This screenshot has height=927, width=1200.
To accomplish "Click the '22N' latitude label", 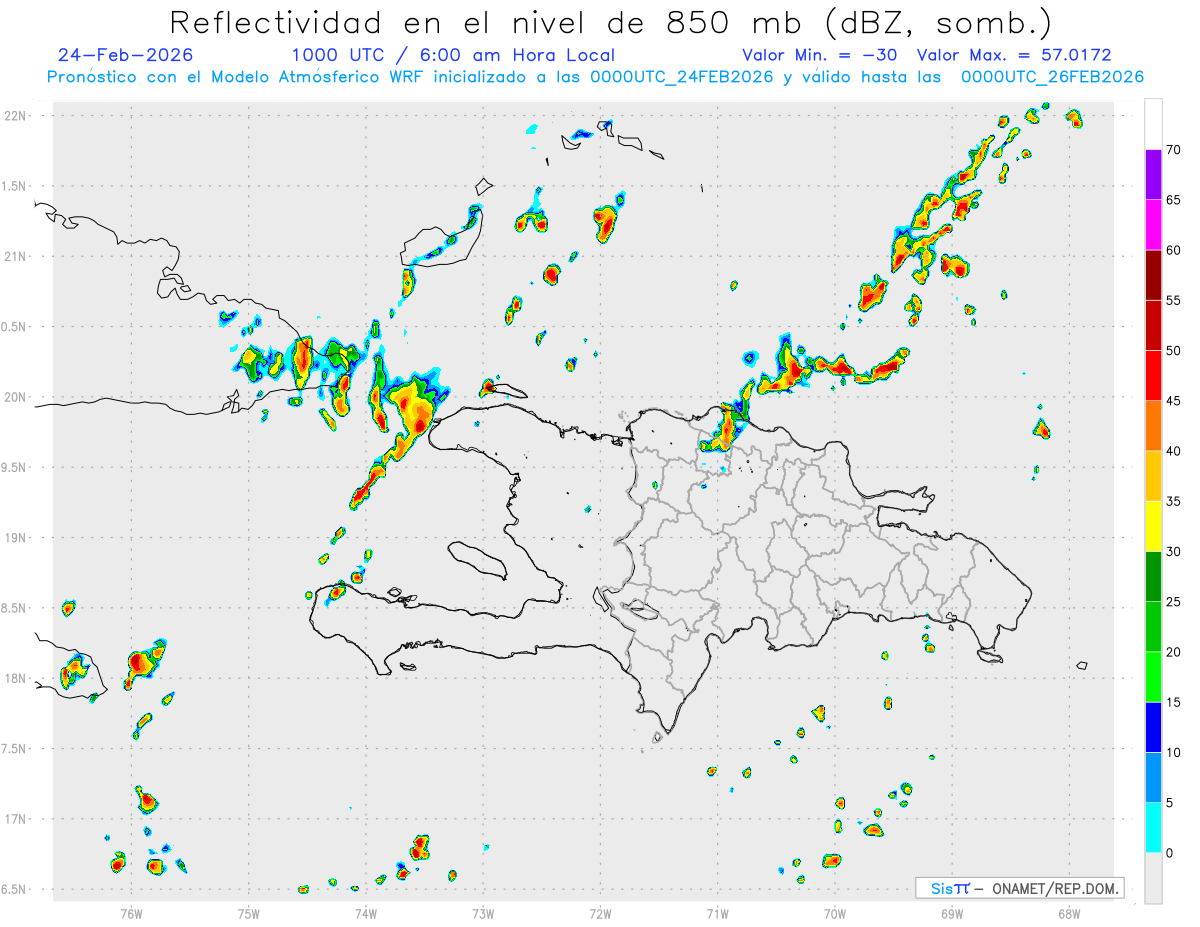I will 15,116.
